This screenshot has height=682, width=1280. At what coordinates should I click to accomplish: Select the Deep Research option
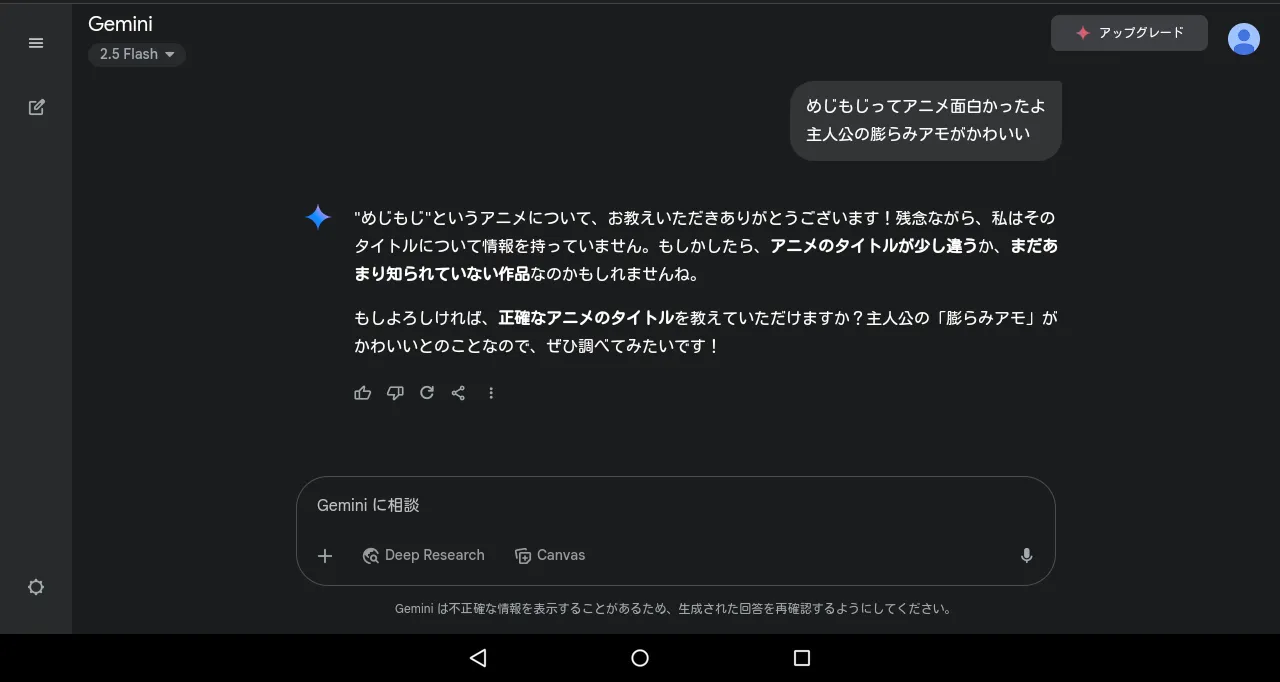pyautogui.click(x=423, y=555)
